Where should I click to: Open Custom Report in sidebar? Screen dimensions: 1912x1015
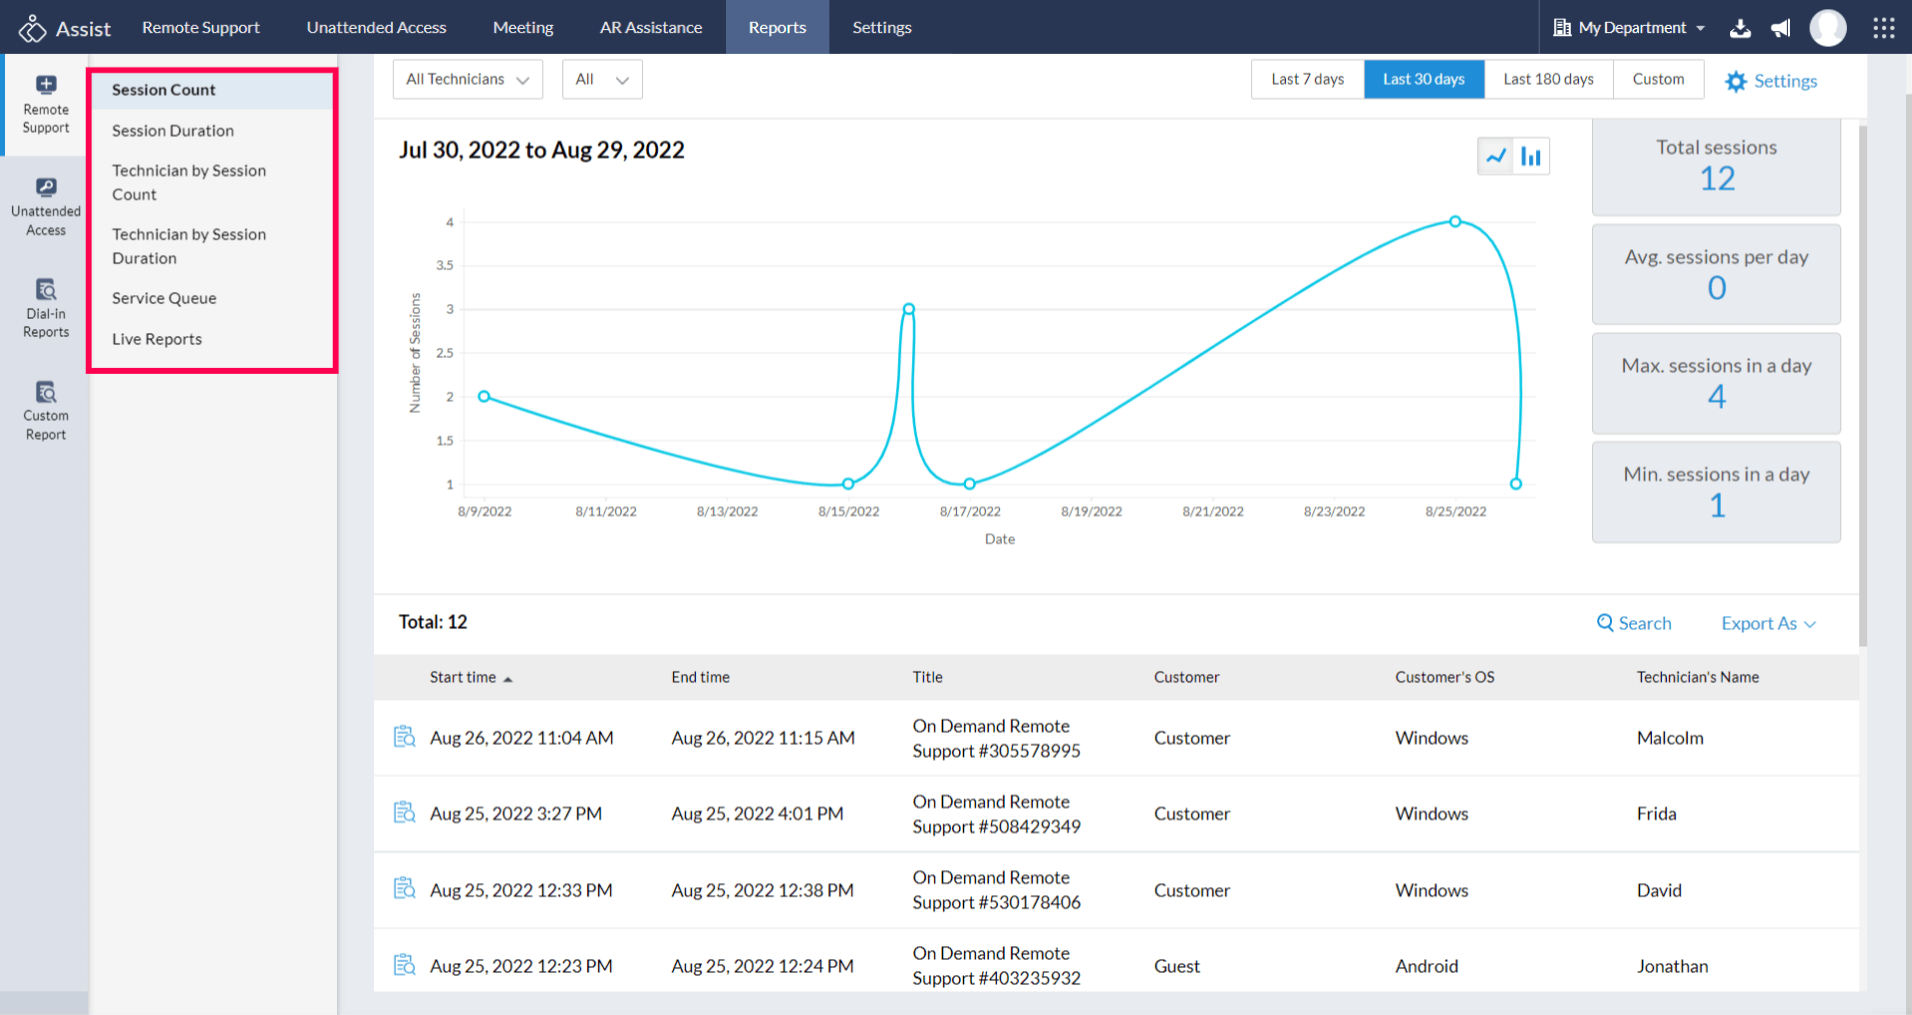coord(46,411)
